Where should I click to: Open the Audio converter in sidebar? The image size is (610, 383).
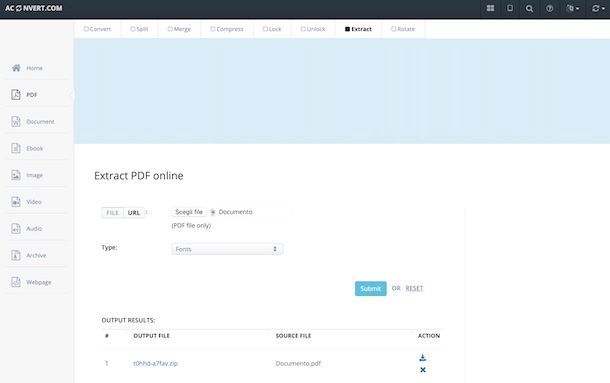[26, 228]
